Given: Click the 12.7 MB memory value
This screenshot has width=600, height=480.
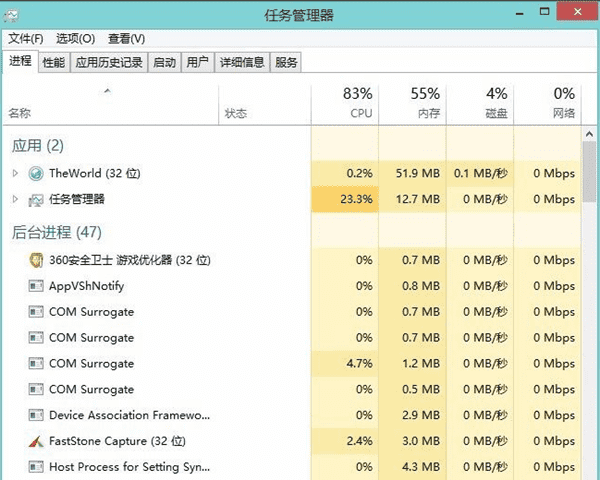Looking at the screenshot, I should [x=418, y=199].
